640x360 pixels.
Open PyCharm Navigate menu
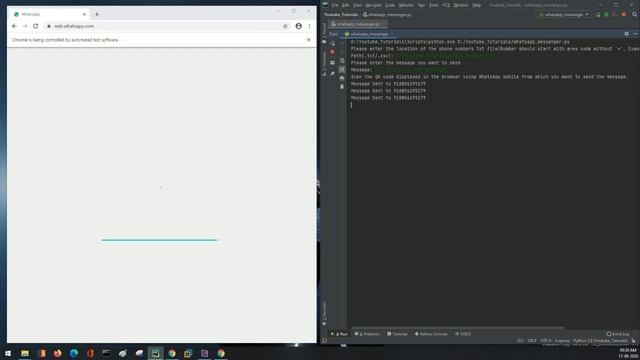coord(373,5)
